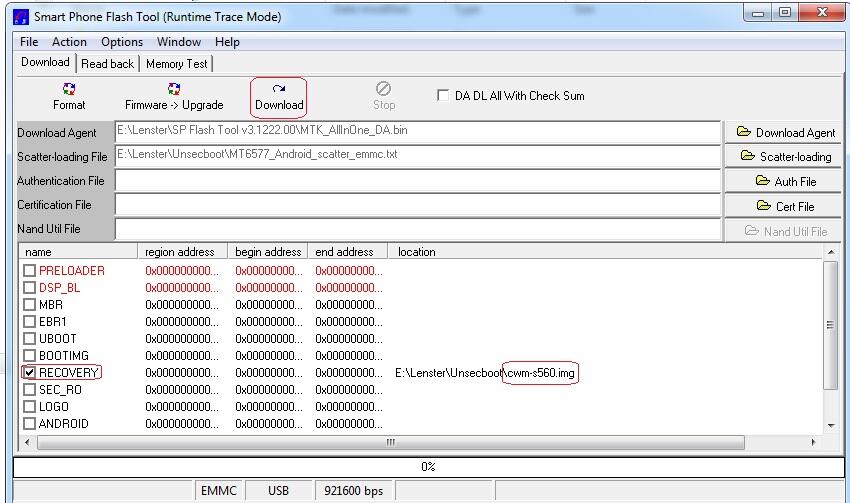
Task: Click the location column header
Action: pyautogui.click(x=416, y=252)
